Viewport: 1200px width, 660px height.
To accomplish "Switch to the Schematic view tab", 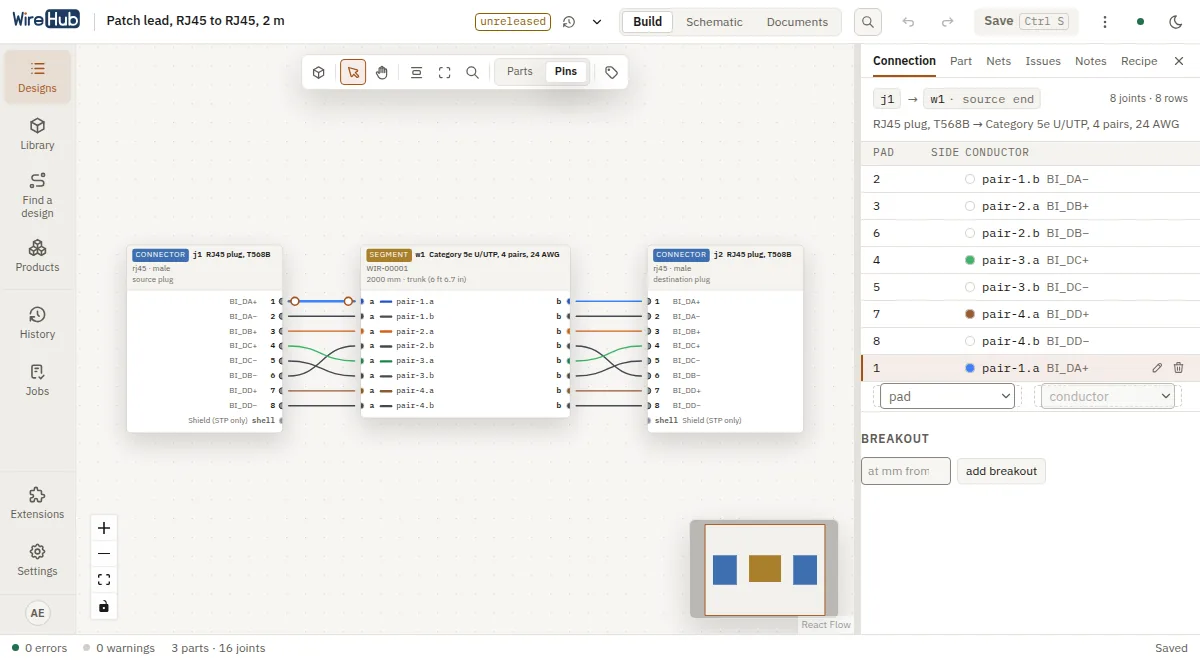I will coord(714,22).
